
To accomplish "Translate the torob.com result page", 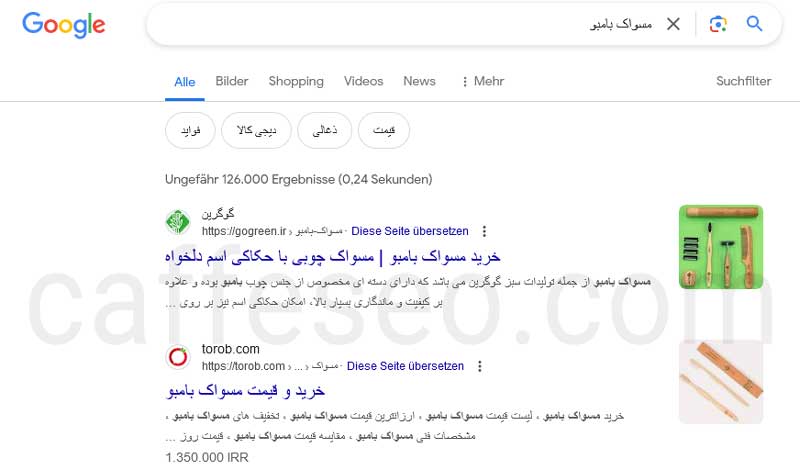I will (405, 366).
